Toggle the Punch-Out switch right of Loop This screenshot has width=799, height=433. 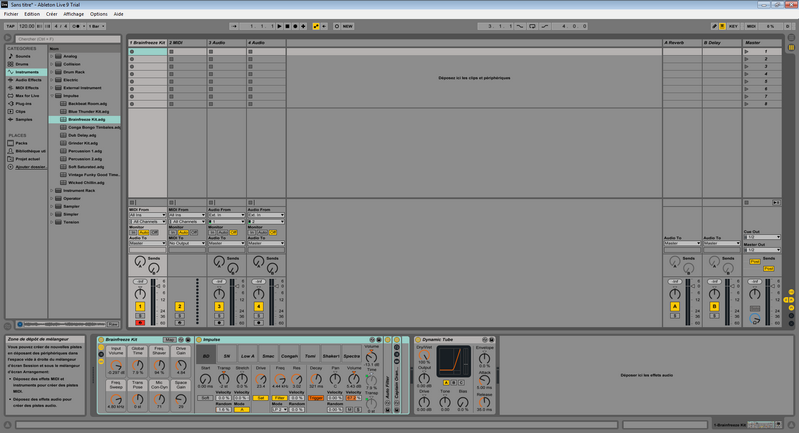click(x=545, y=26)
